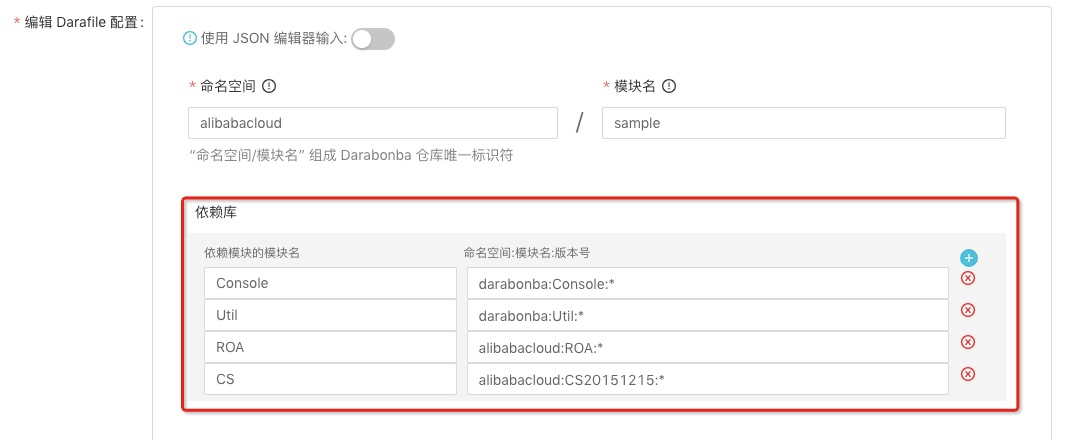1077x440 pixels.
Task: Click the darabonba:Util:* input field
Action: (707, 315)
